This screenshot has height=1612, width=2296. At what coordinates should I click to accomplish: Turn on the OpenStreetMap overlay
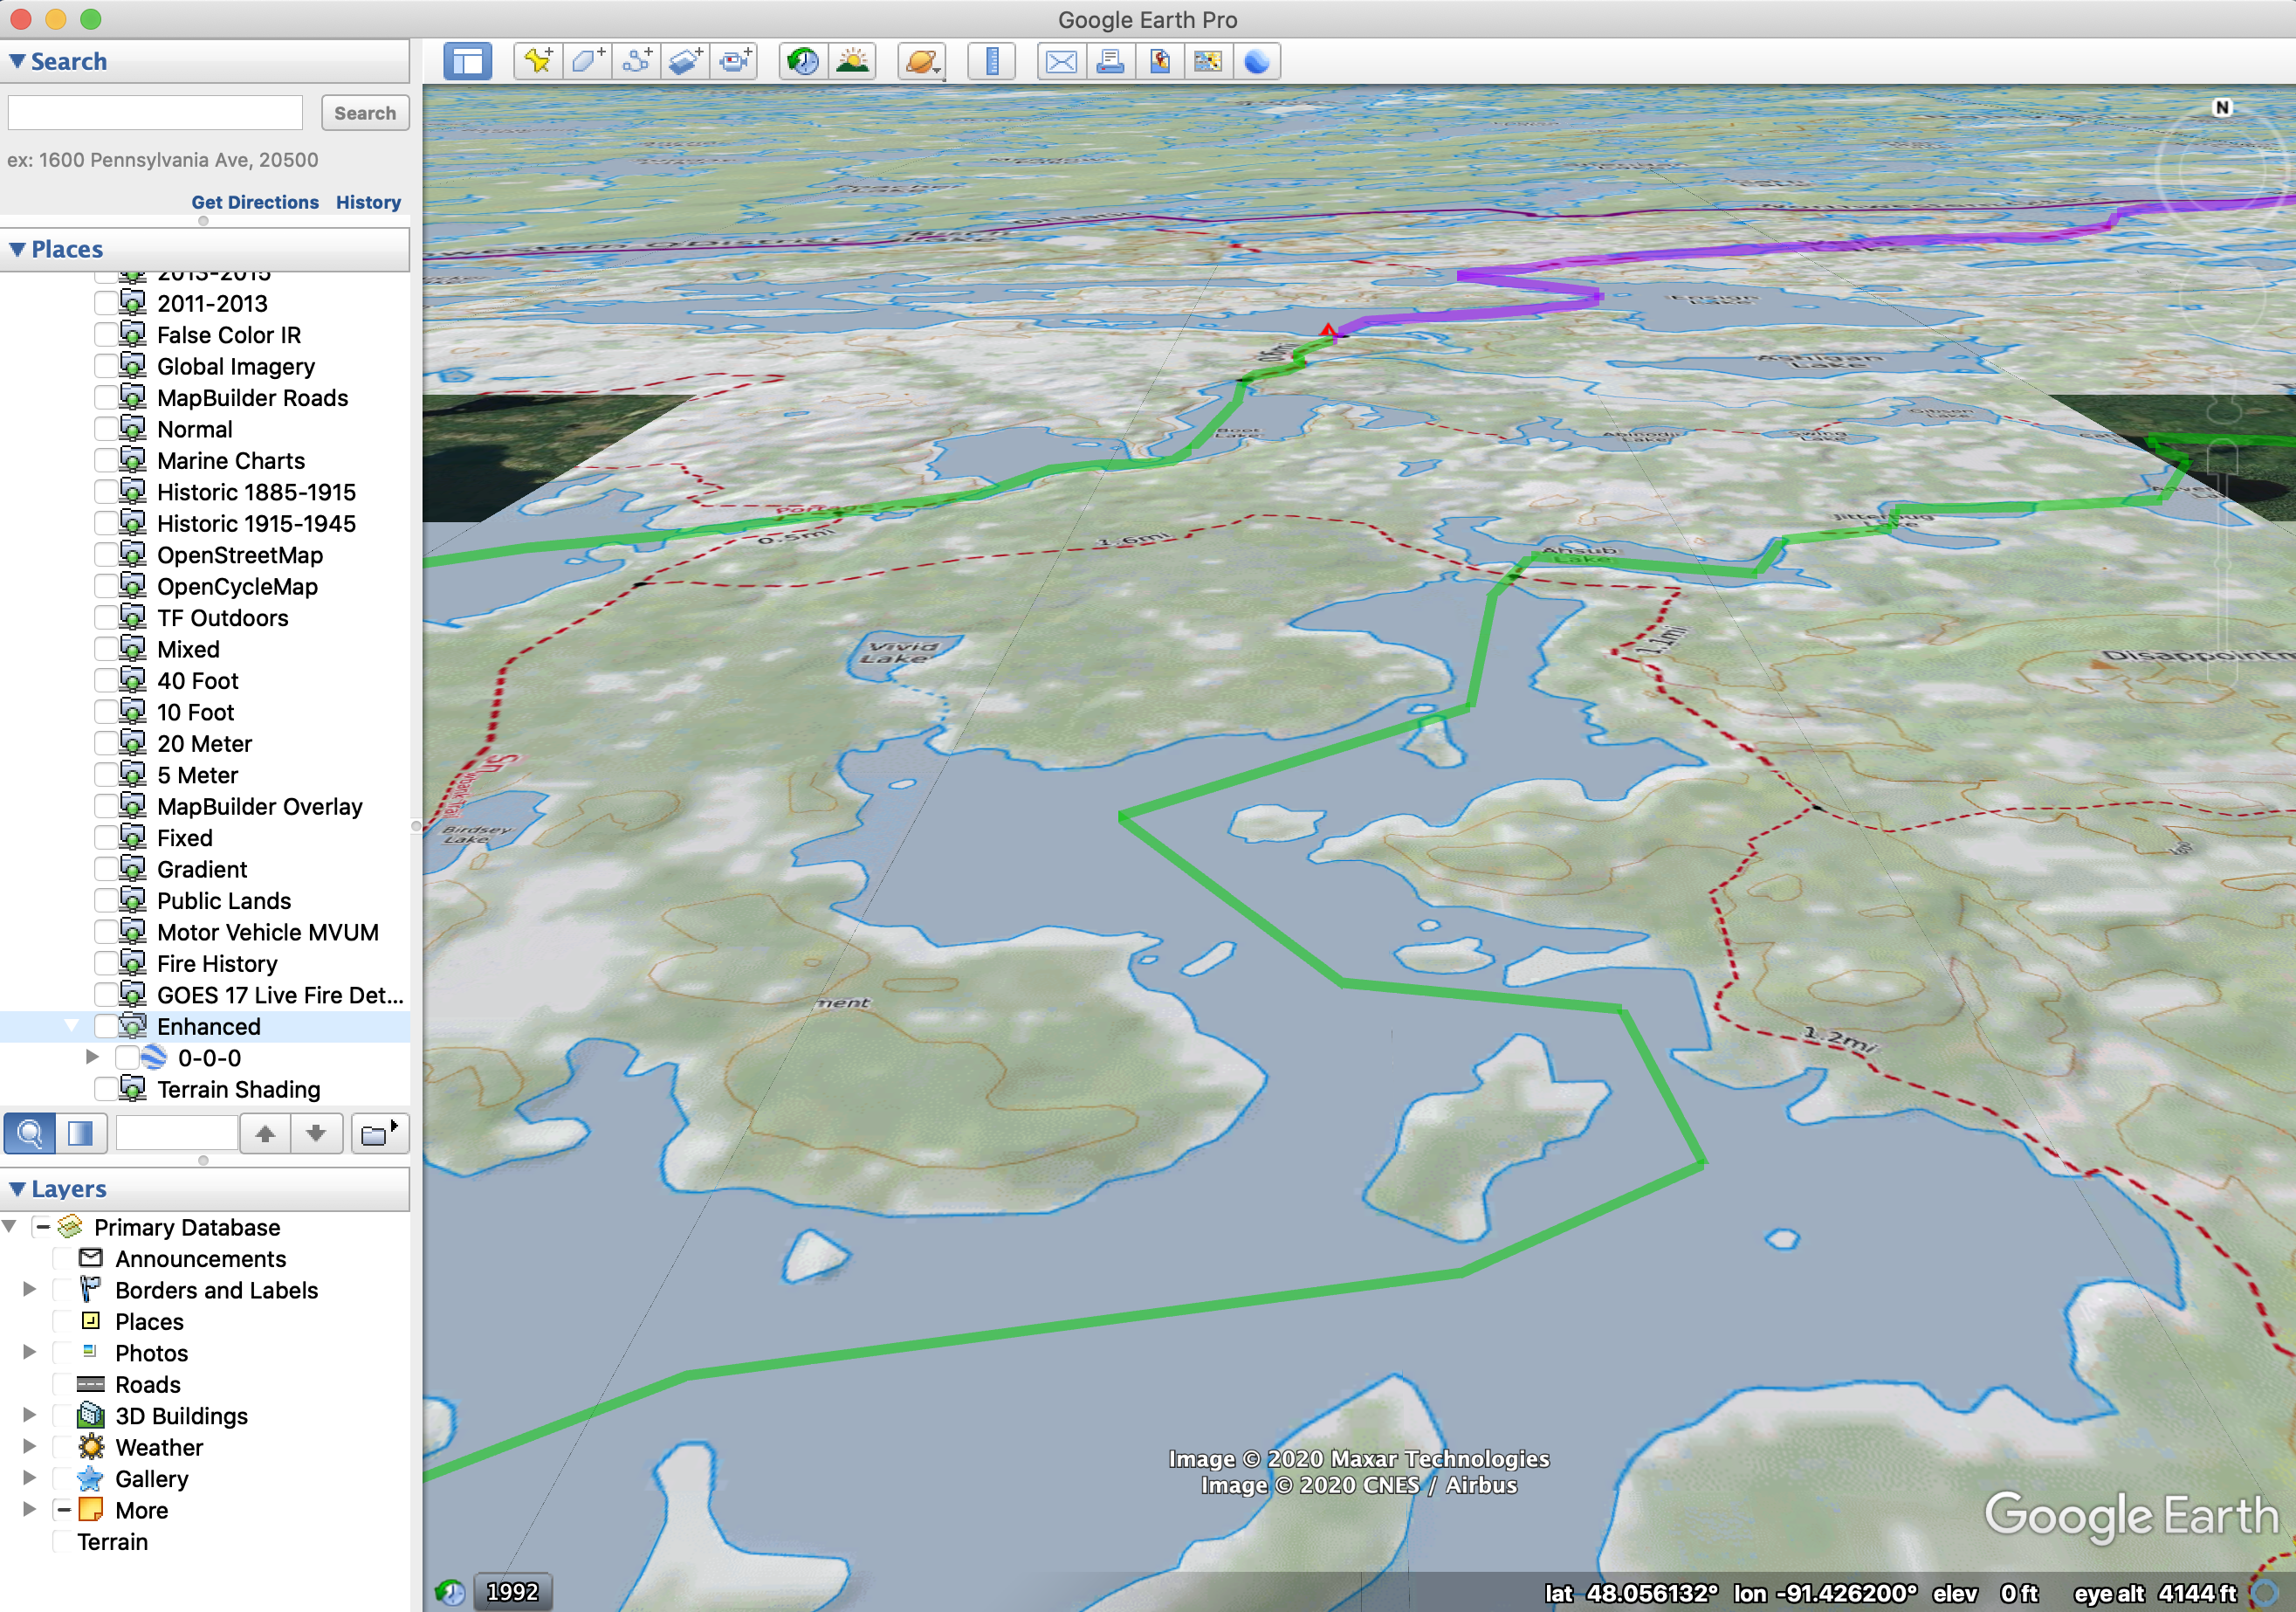tap(104, 555)
